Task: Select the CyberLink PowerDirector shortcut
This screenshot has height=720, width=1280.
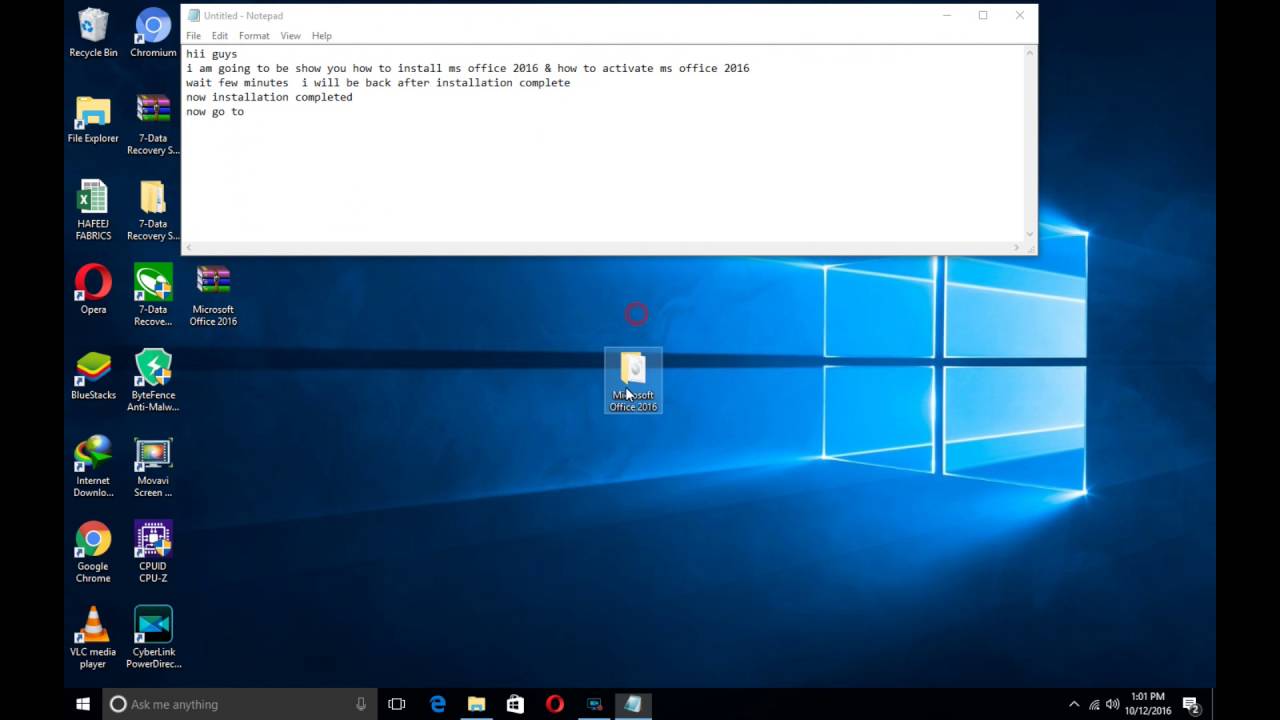Action: point(153,638)
